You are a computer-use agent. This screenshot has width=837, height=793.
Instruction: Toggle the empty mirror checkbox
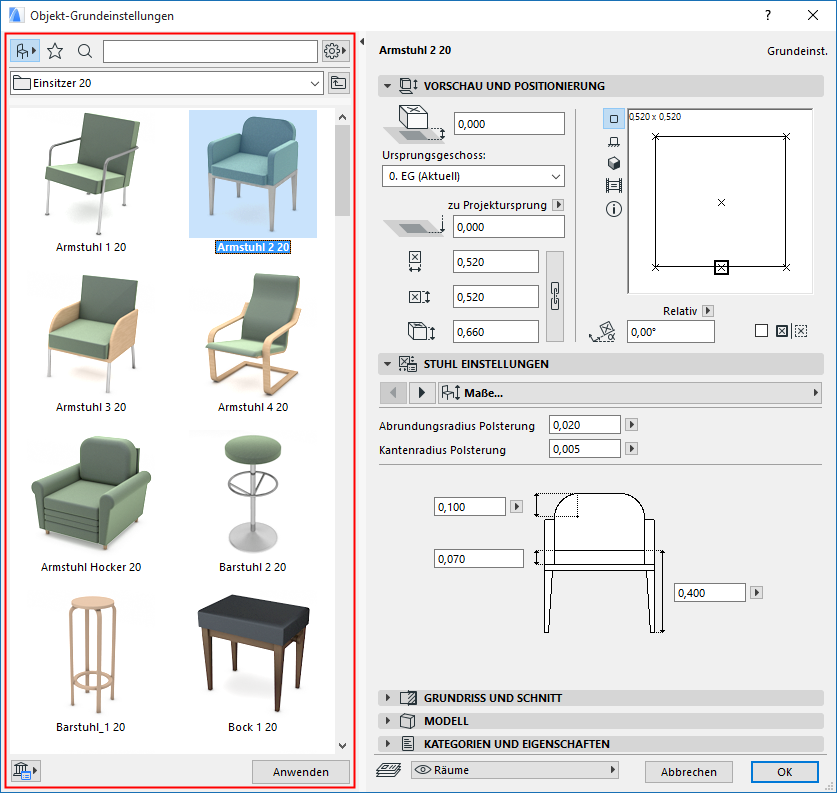point(761,331)
